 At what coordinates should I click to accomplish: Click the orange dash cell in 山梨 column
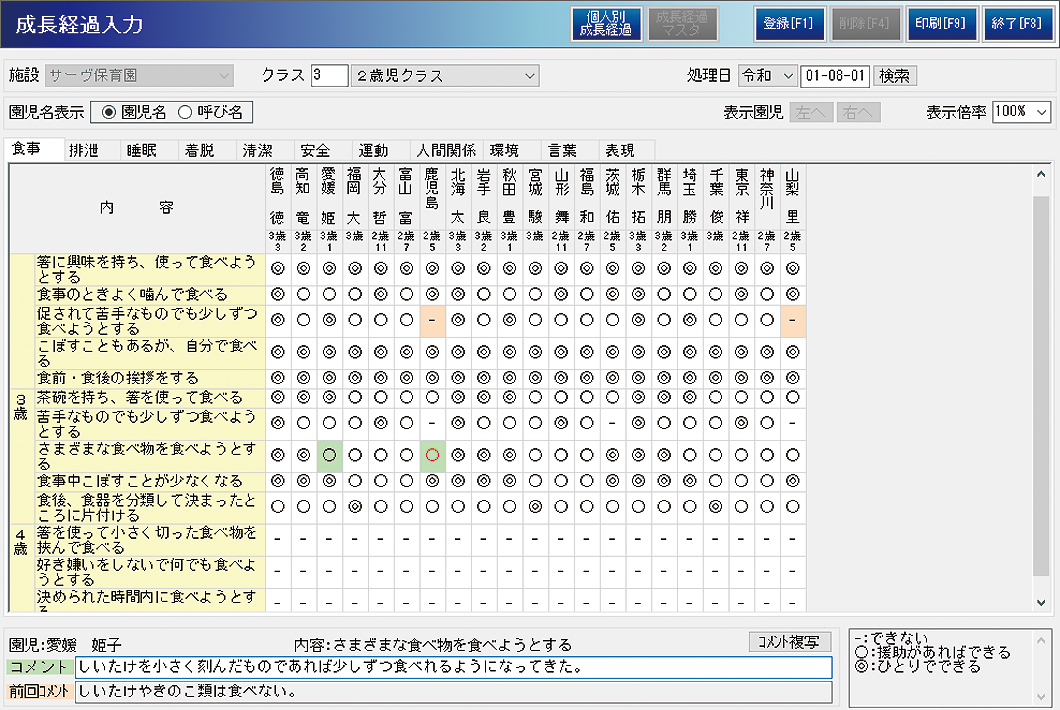[792, 320]
